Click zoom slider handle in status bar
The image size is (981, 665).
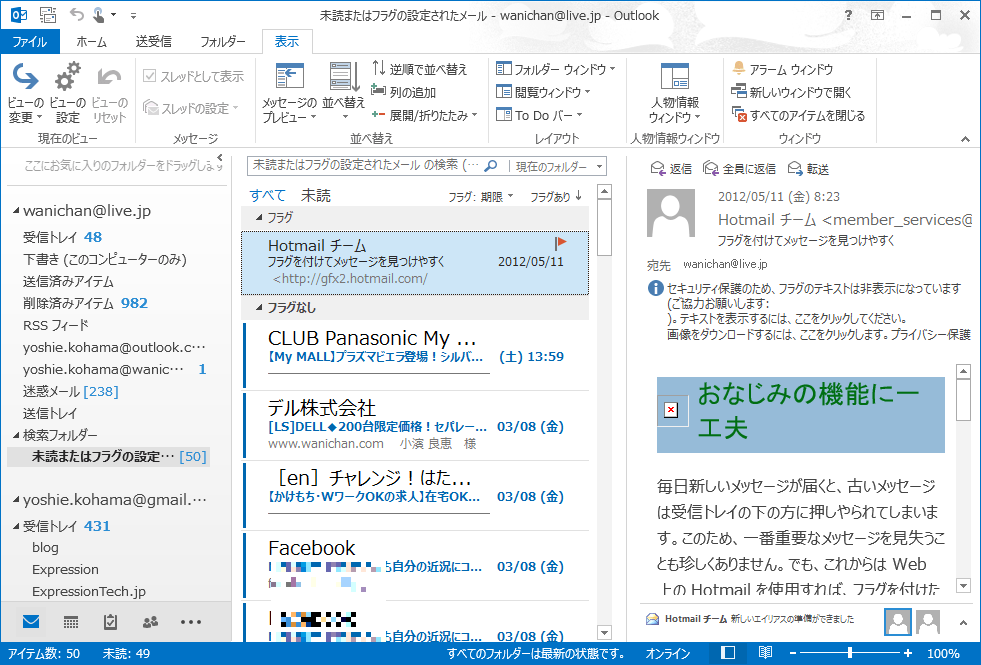pyautogui.click(x=850, y=653)
